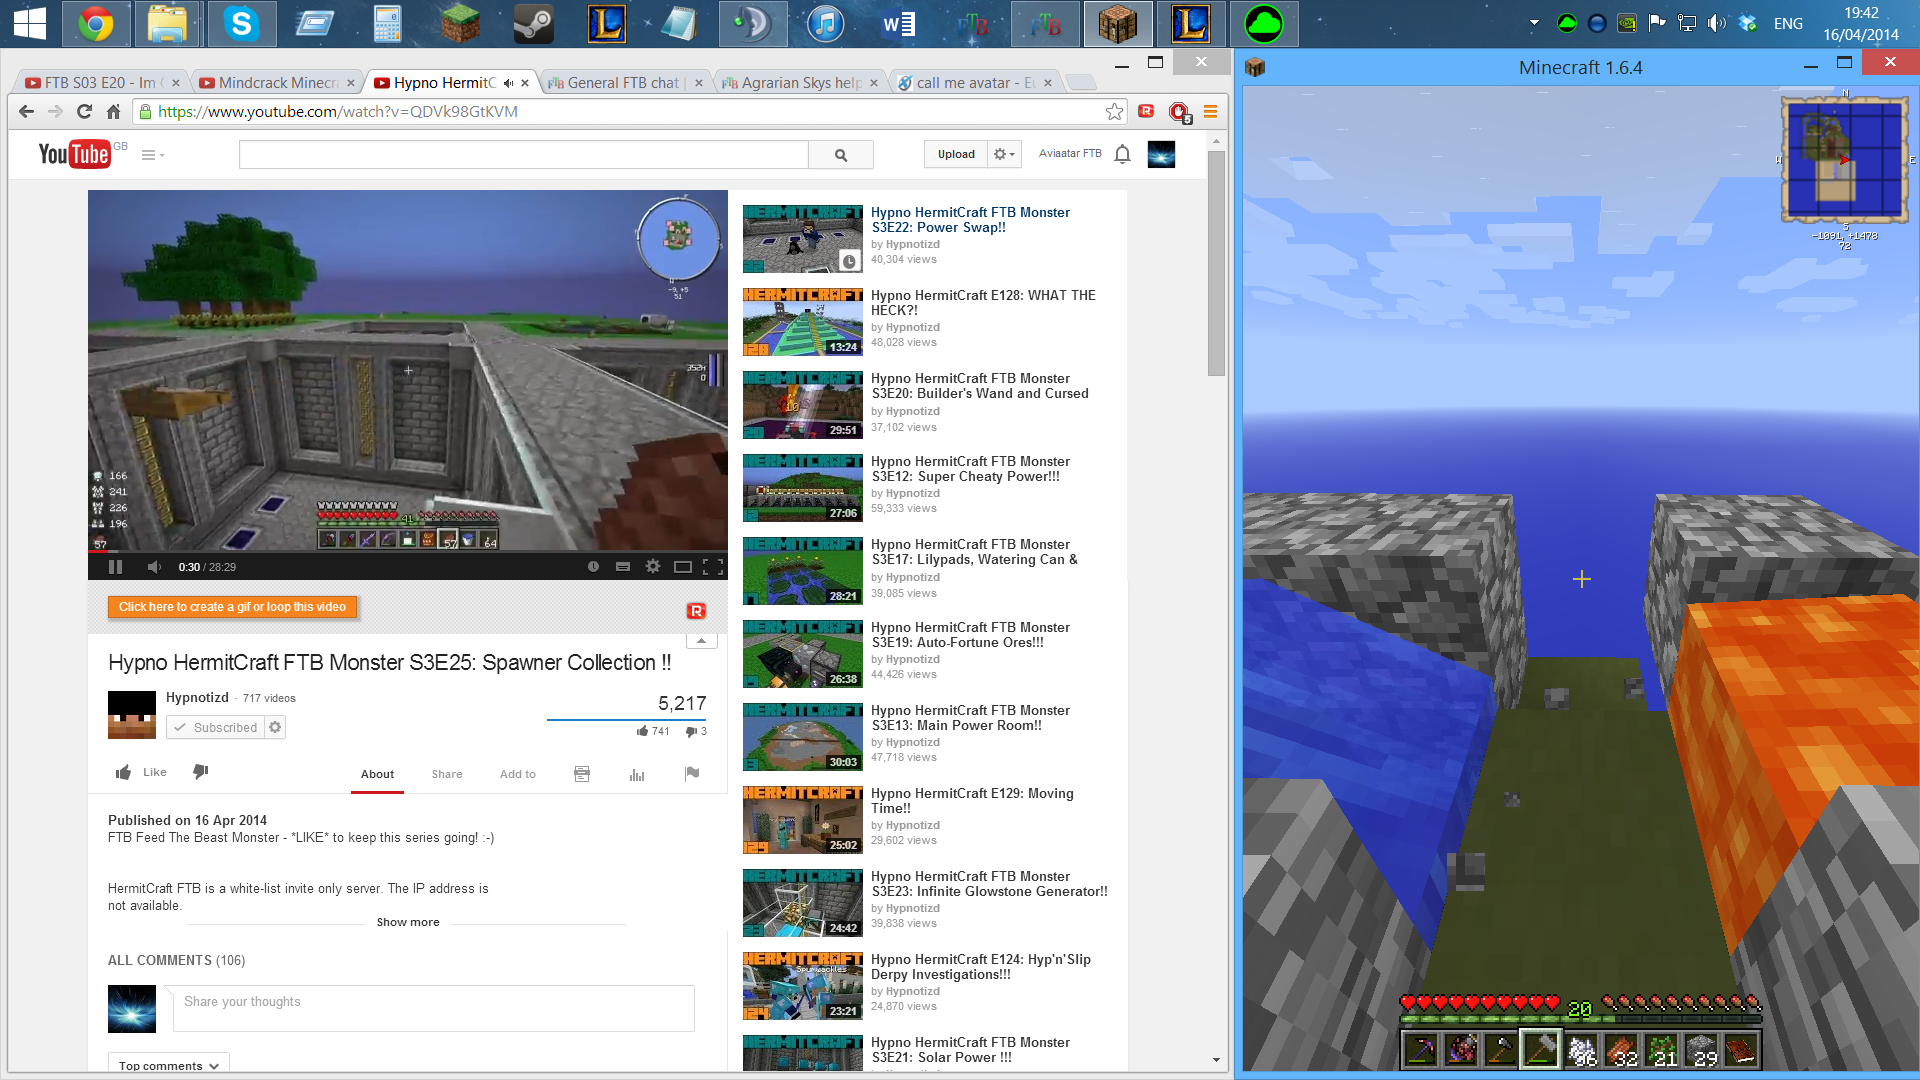Collapse panel with small up-arrow above title
Image resolution: width=1920 pixels, height=1080 pixels.
coord(701,641)
